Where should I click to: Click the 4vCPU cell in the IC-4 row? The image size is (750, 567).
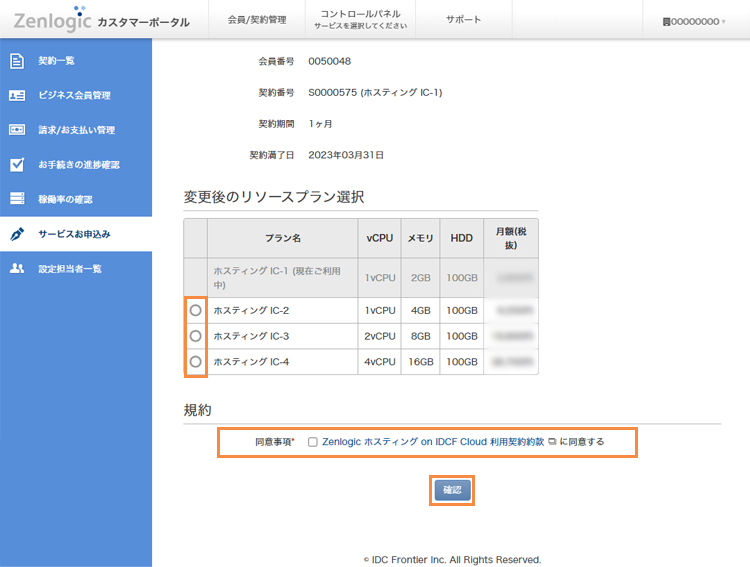pyautogui.click(x=380, y=362)
